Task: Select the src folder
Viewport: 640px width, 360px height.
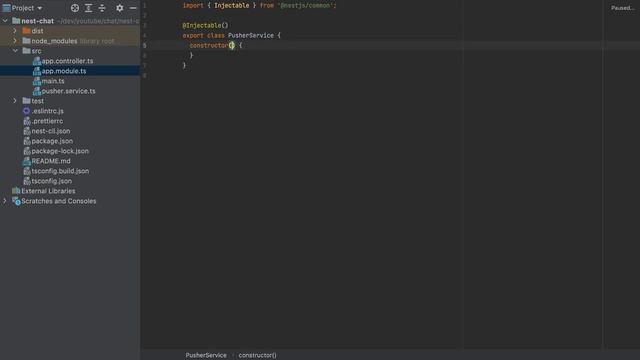Action: click(70, 51)
